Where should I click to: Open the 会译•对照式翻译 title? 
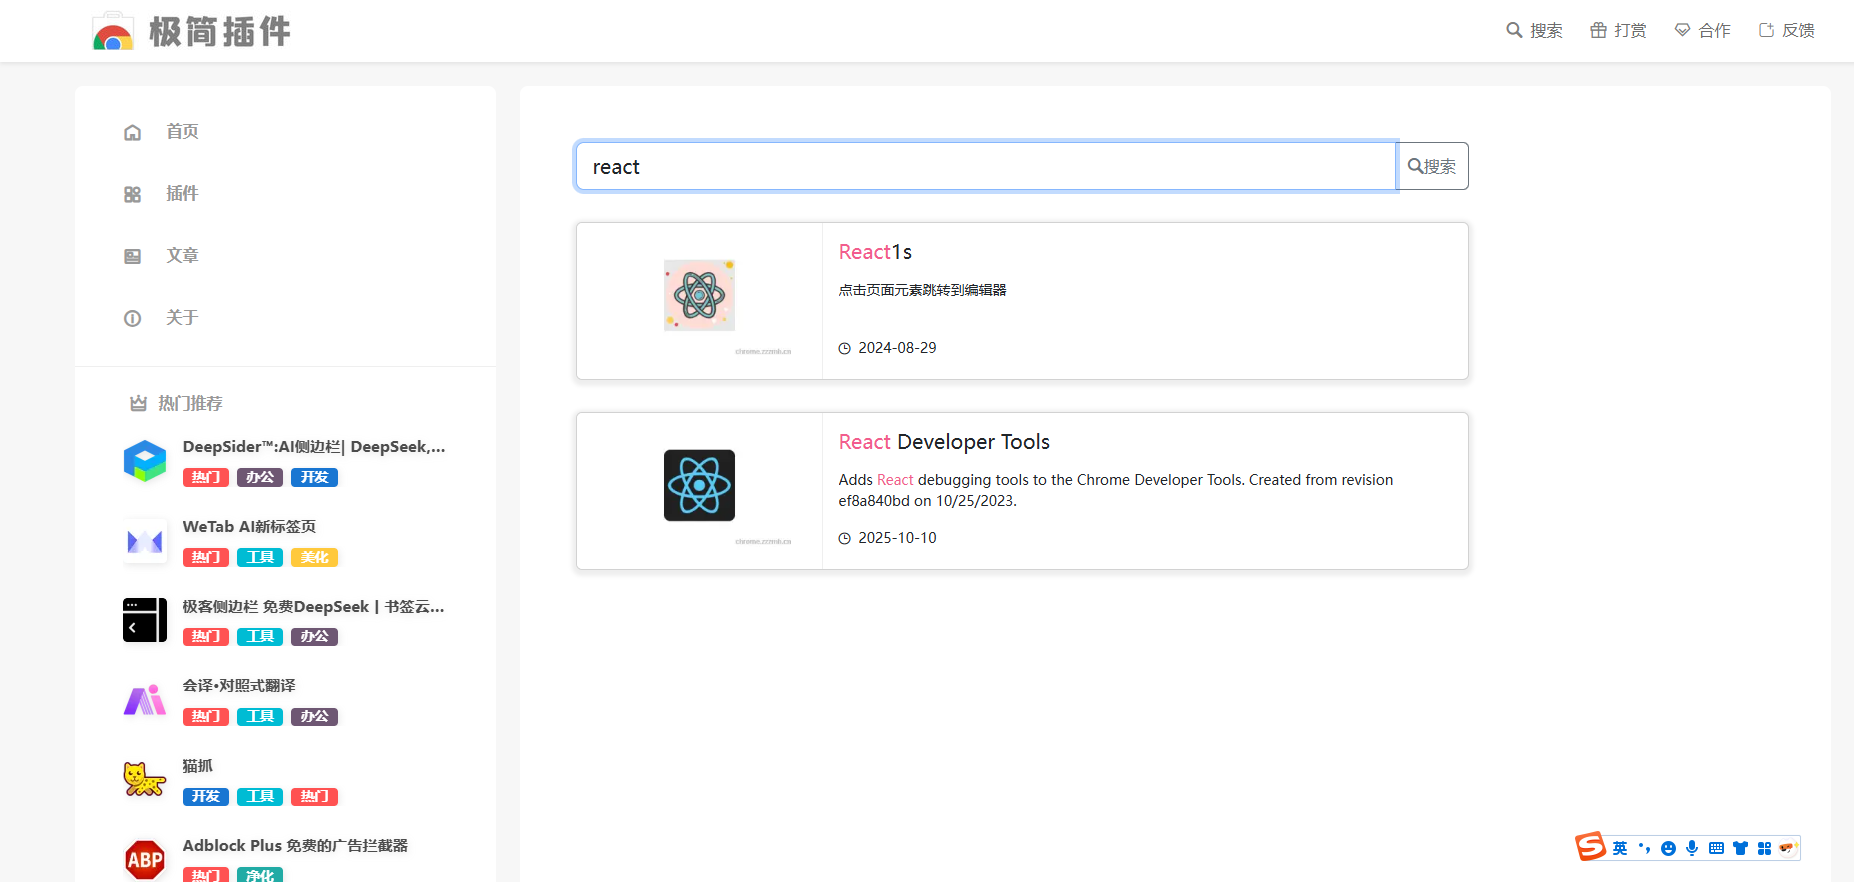239,686
